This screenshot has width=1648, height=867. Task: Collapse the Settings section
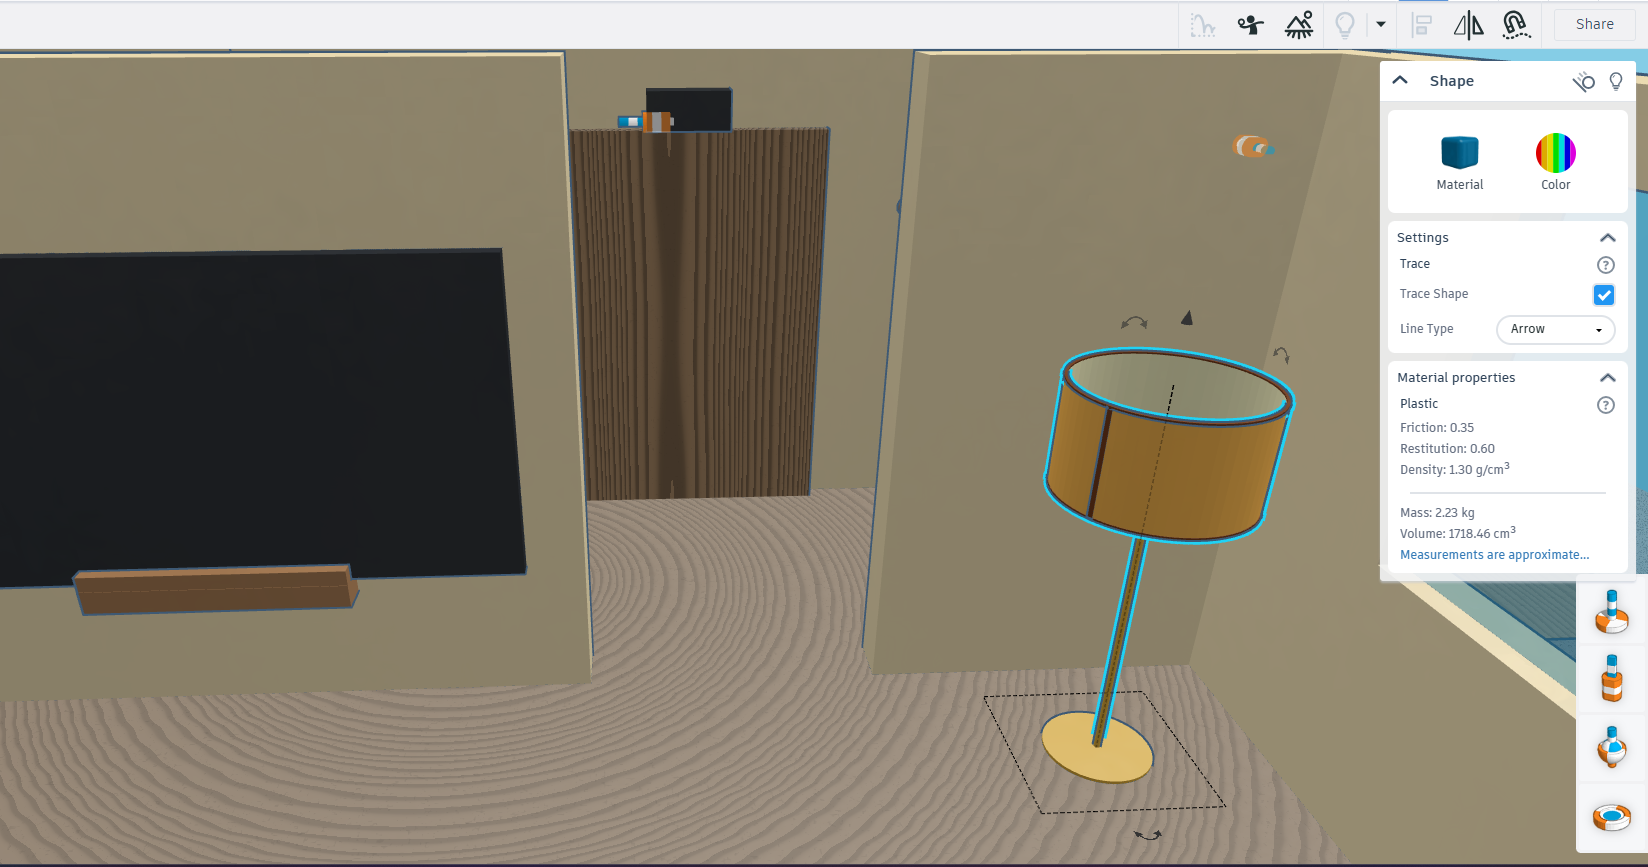[1608, 238]
